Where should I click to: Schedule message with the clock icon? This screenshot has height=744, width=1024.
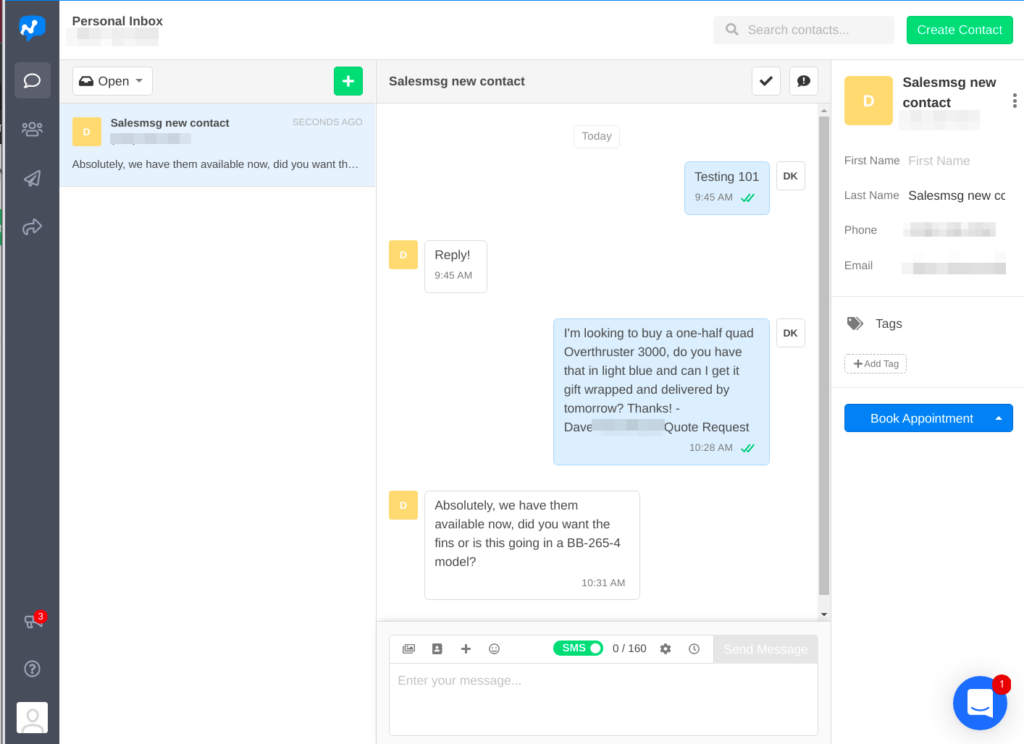(694, 649)
